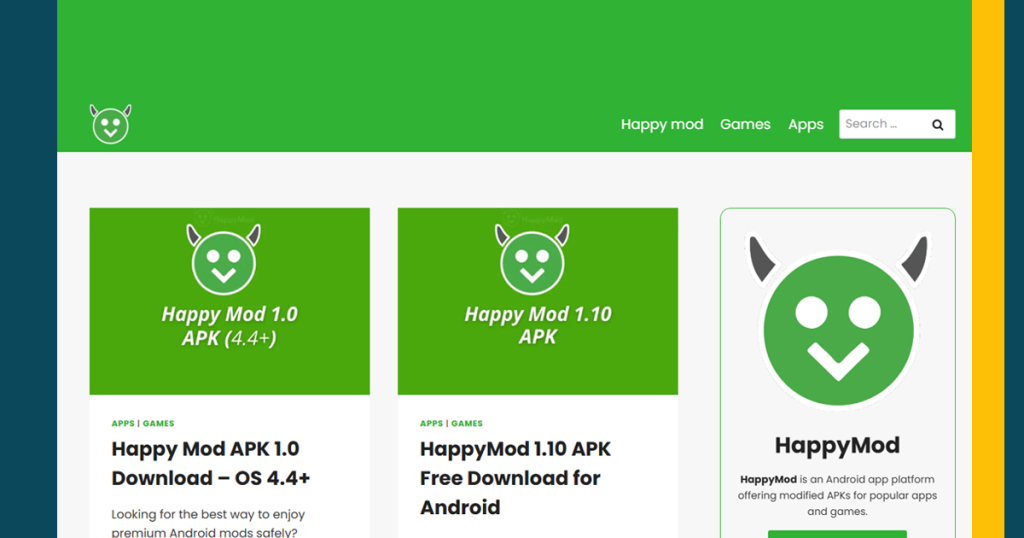Open the Happy Mod 1.0 APK (4.4+) thumbnail

229,301
